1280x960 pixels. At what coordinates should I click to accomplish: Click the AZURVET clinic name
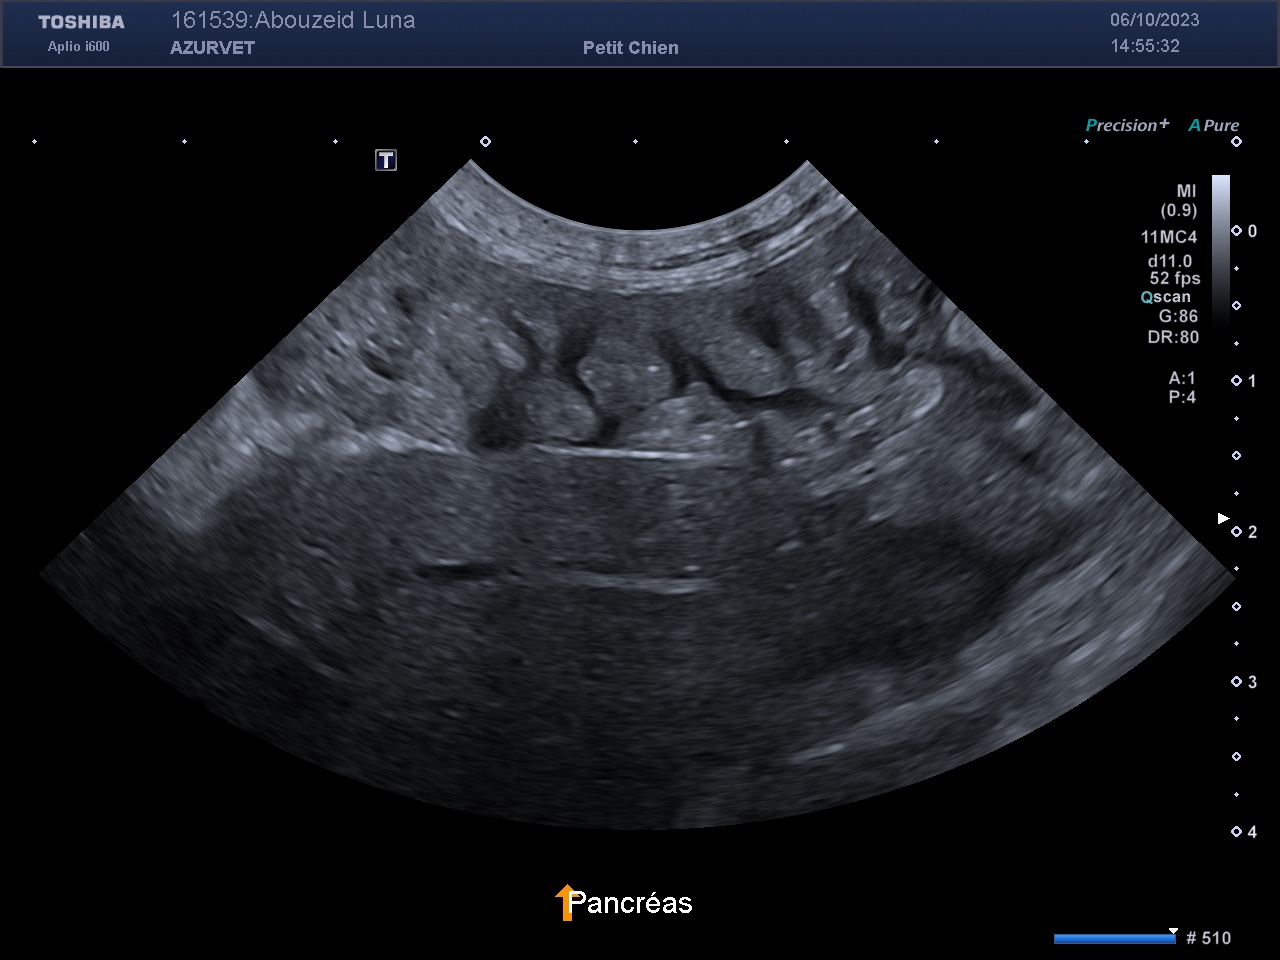(x=212, y=48)
